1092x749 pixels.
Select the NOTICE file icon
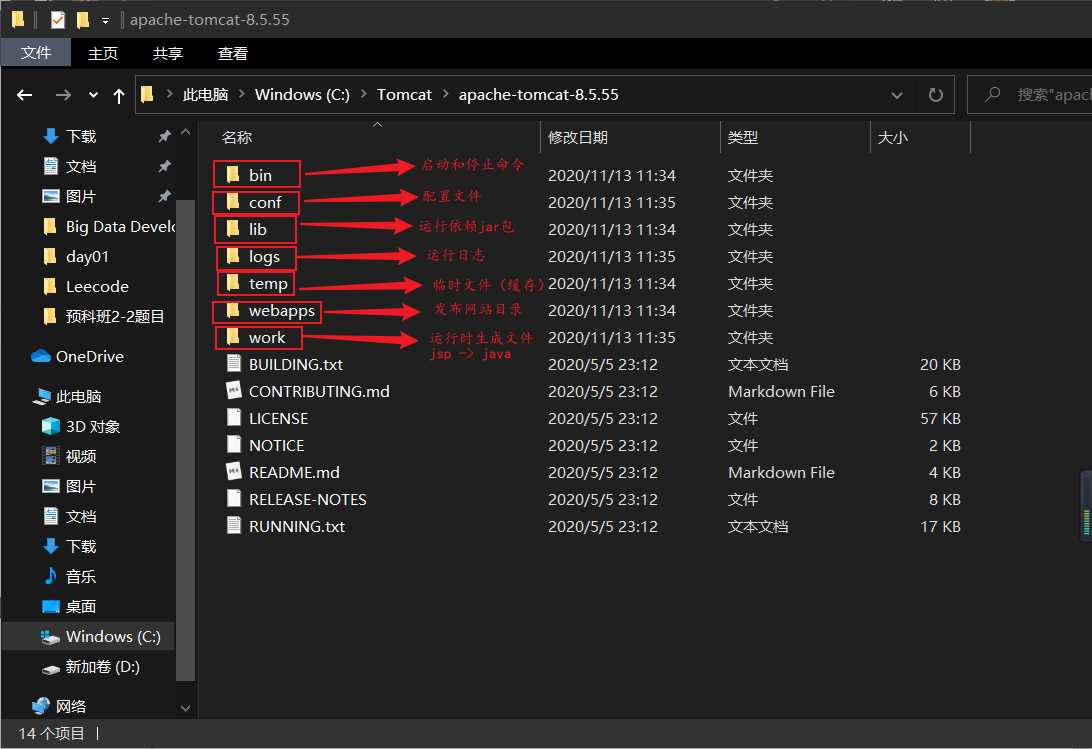coord(234,445)
